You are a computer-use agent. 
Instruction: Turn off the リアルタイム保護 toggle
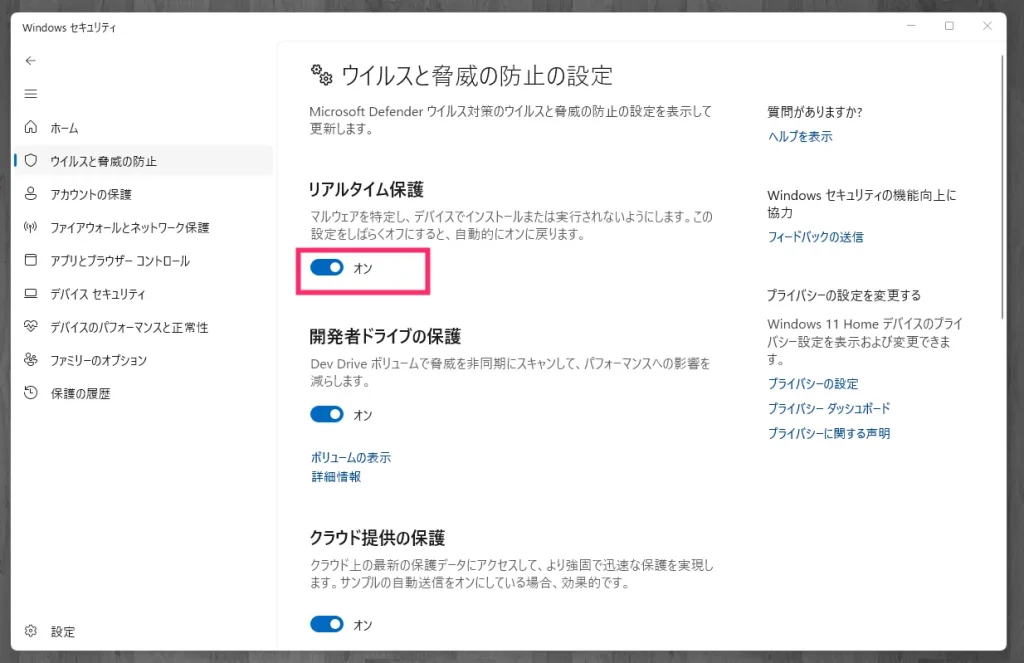(x=327, y=267)
